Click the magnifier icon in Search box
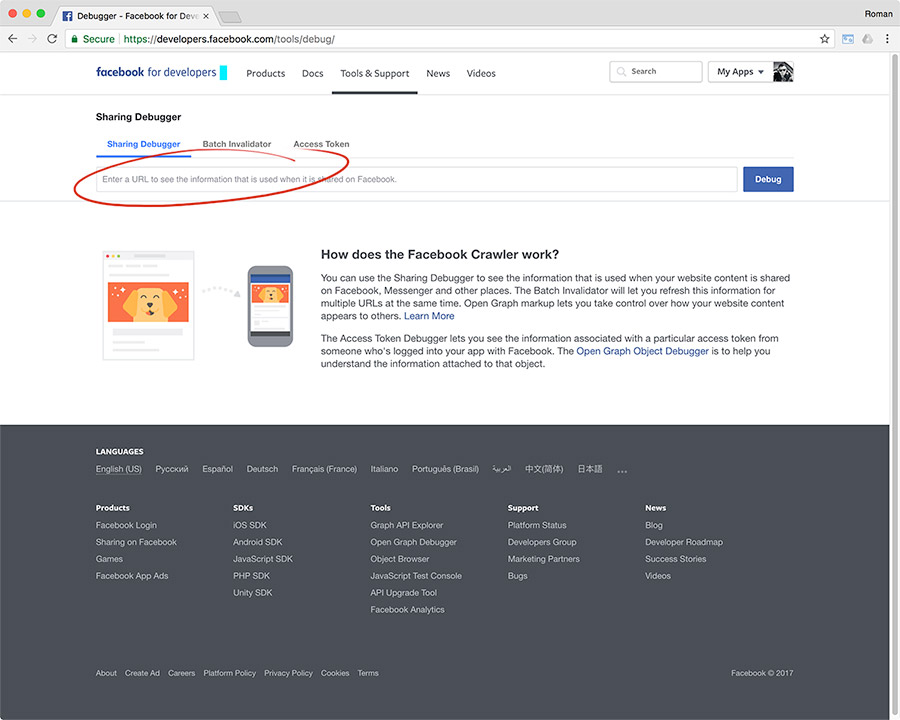 621,72
